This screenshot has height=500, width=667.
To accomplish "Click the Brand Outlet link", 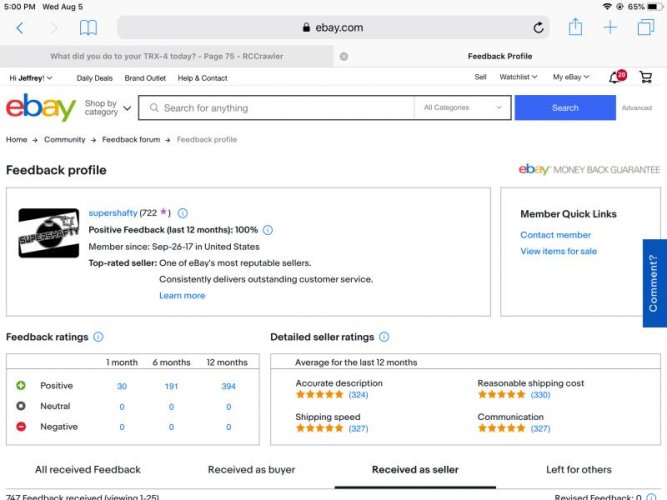I will (x=145, y=78).
